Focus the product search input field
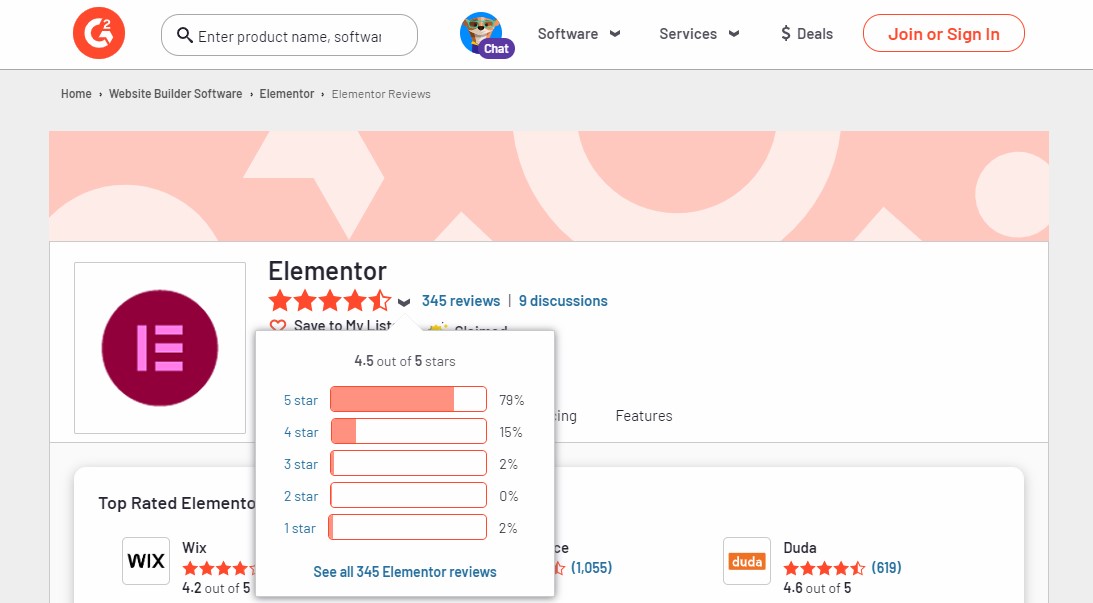Viewport: 1093px width, 603px height. point(289,36)
